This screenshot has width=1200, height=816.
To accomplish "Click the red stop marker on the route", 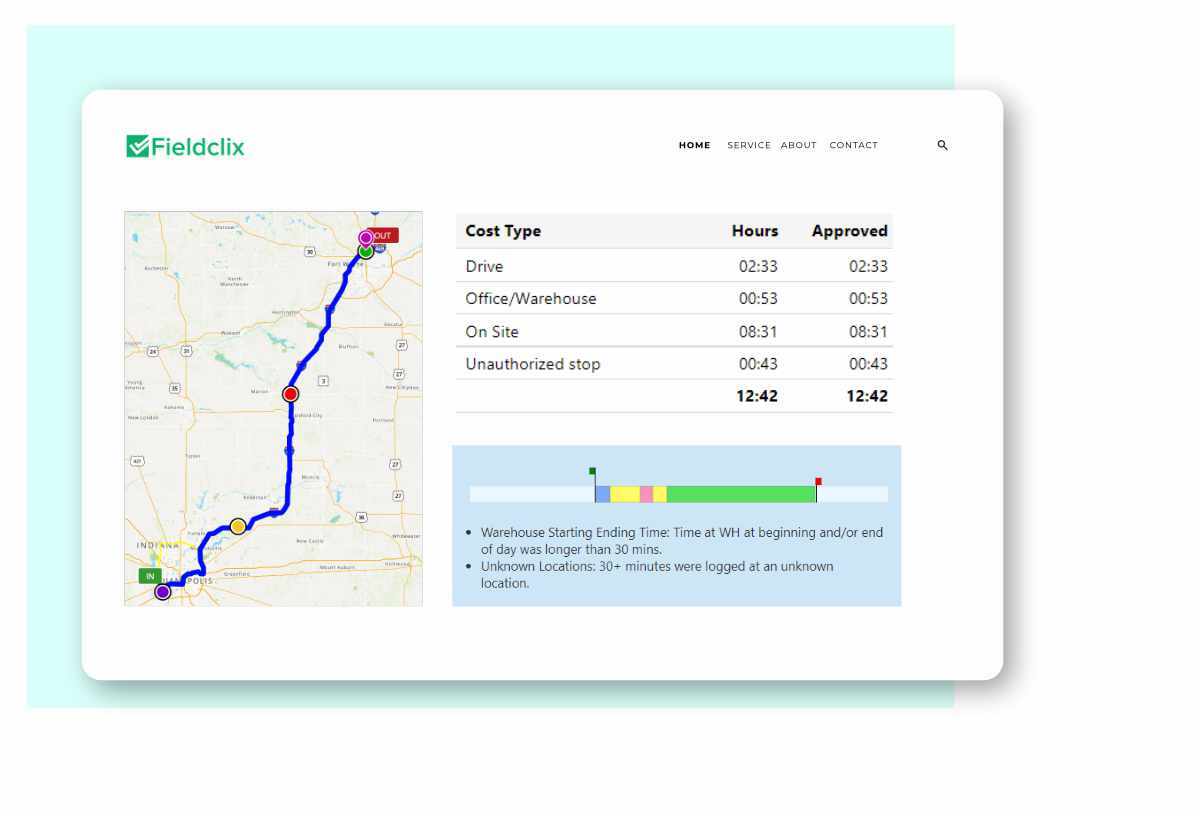I will coord(291,394).
